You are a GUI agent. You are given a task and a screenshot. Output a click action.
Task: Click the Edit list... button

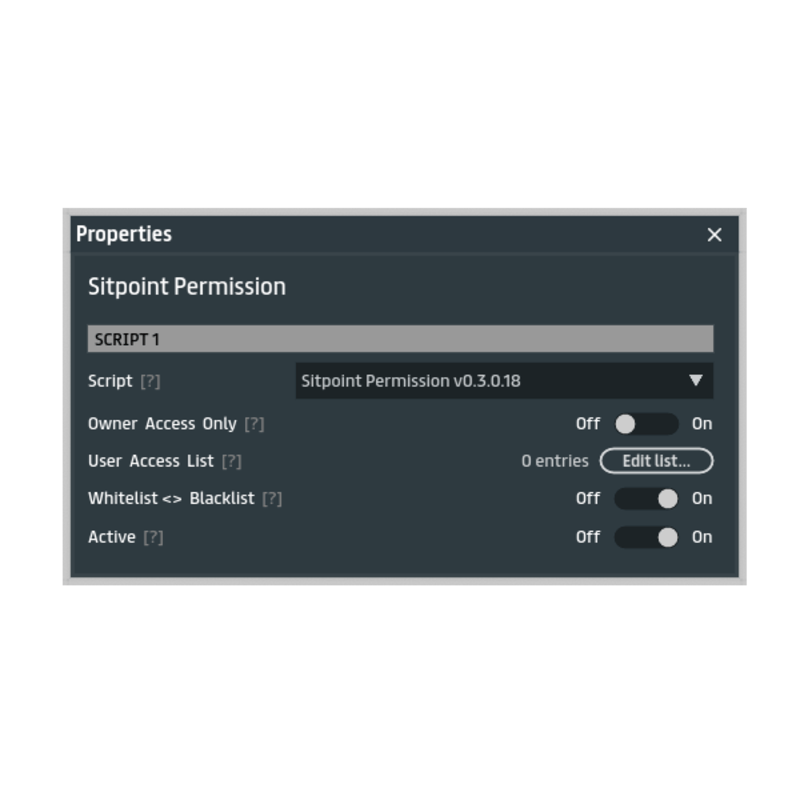click(656, 461)
